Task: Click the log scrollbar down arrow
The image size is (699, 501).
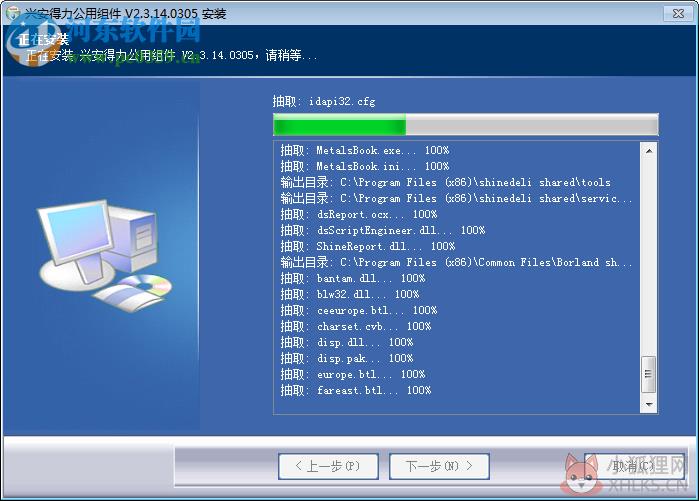Action: coord(649,404)
